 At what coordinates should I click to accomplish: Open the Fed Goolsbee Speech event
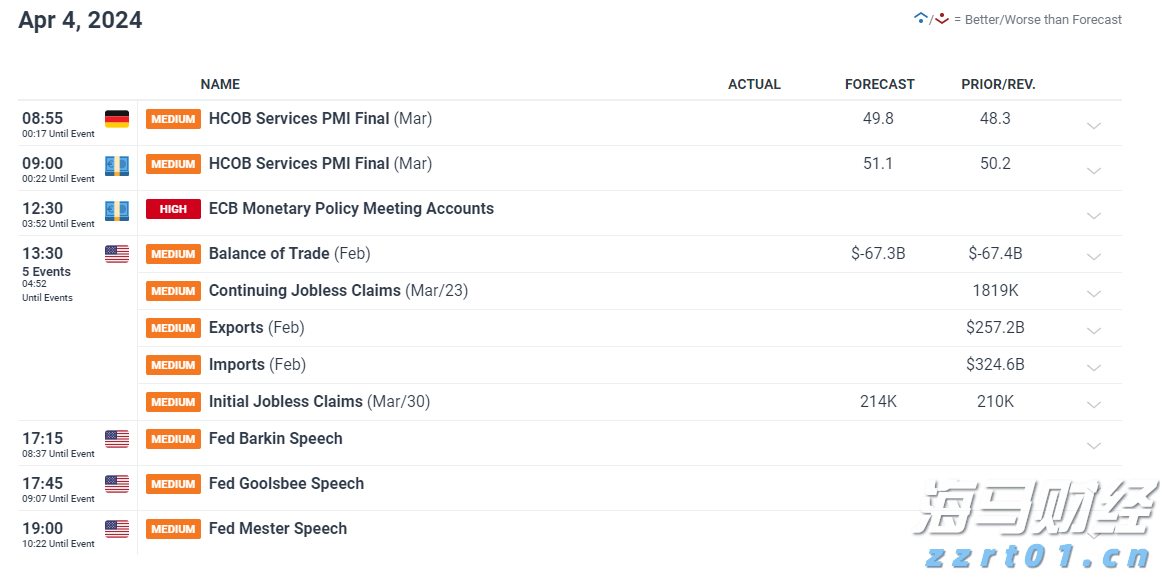click(x=286, y=484)
